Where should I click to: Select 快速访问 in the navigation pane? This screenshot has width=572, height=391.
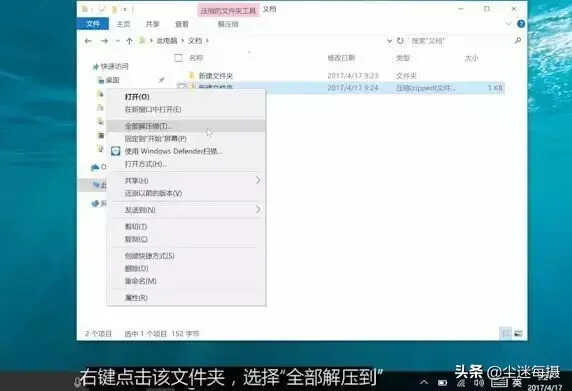[114, 66]
